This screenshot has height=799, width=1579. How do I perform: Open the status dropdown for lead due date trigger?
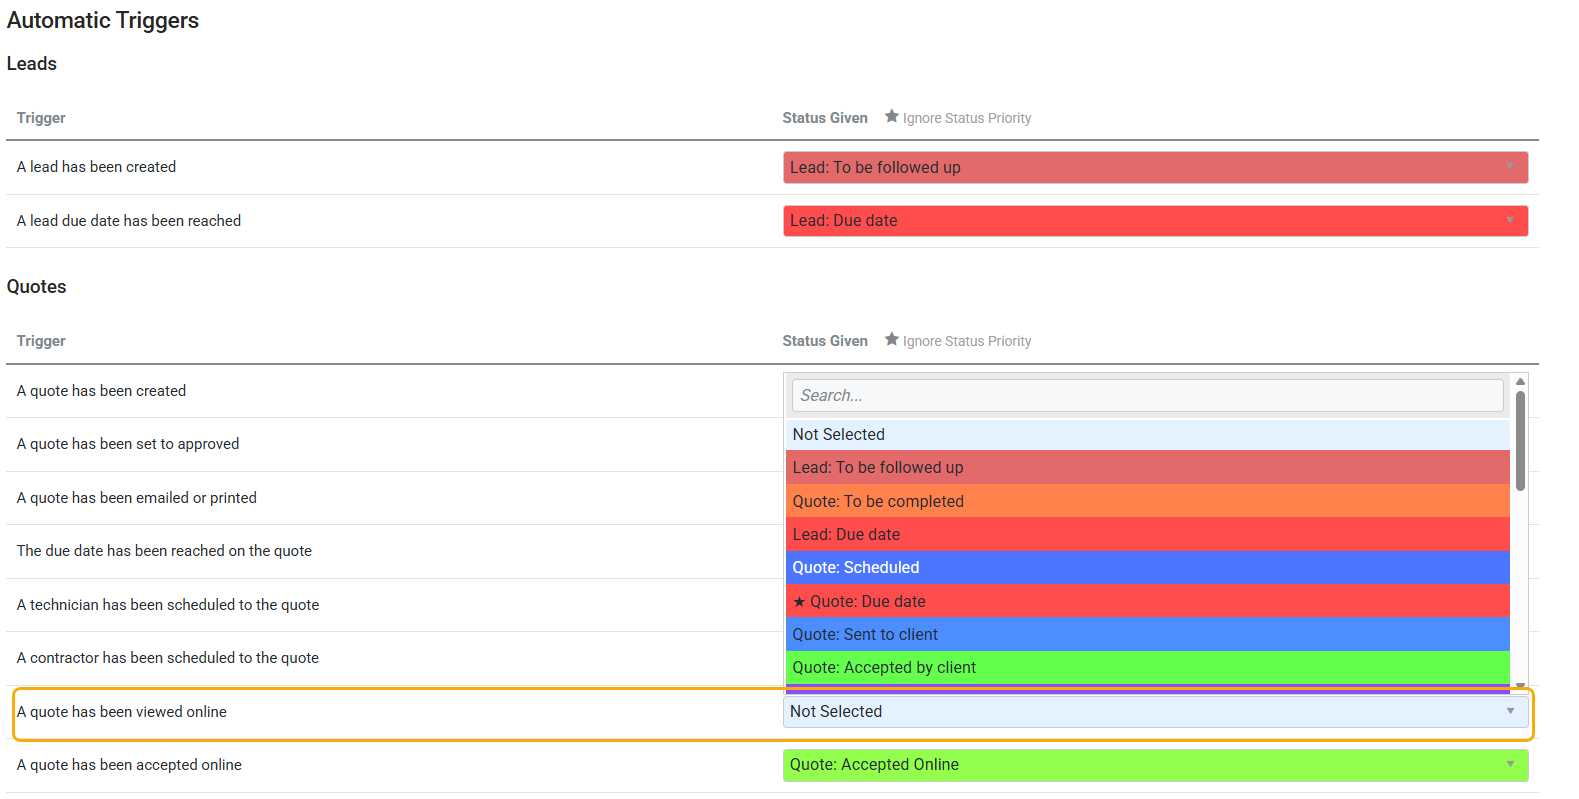[x=1155, y=220]
